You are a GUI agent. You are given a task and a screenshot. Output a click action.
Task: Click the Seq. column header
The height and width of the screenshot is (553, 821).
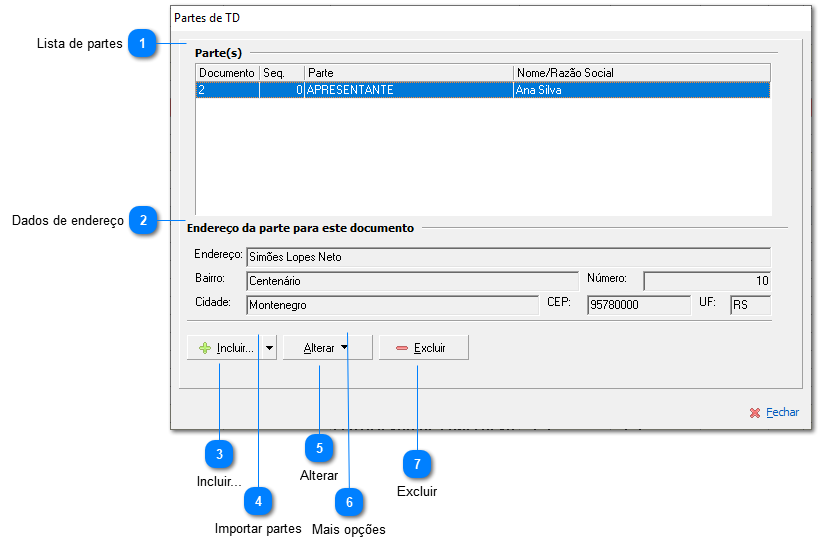pos(281,73)
